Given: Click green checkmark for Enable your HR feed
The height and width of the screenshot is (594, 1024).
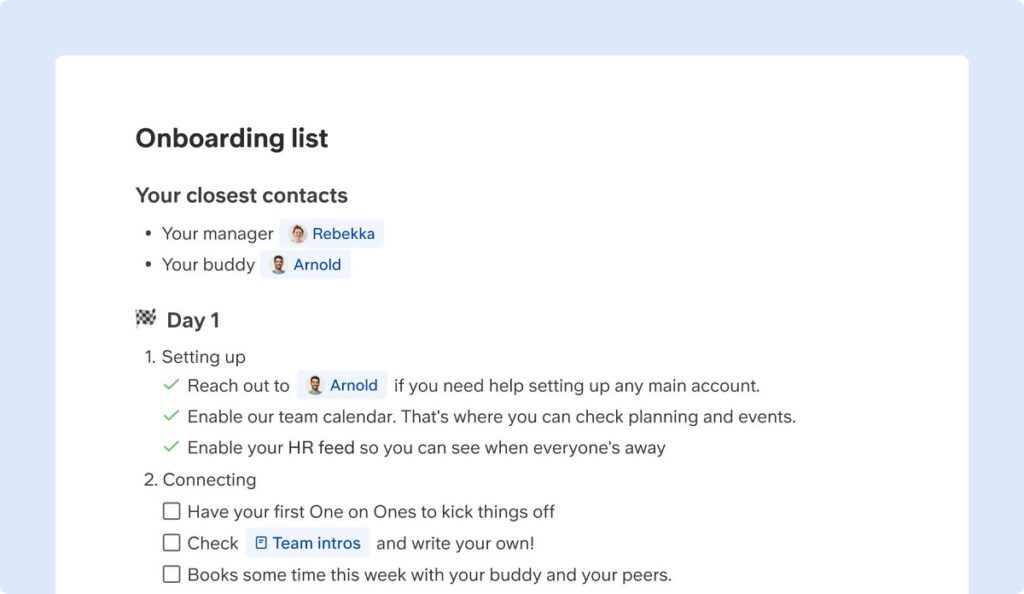Looking at the screenshot, I should pos(171,447).
